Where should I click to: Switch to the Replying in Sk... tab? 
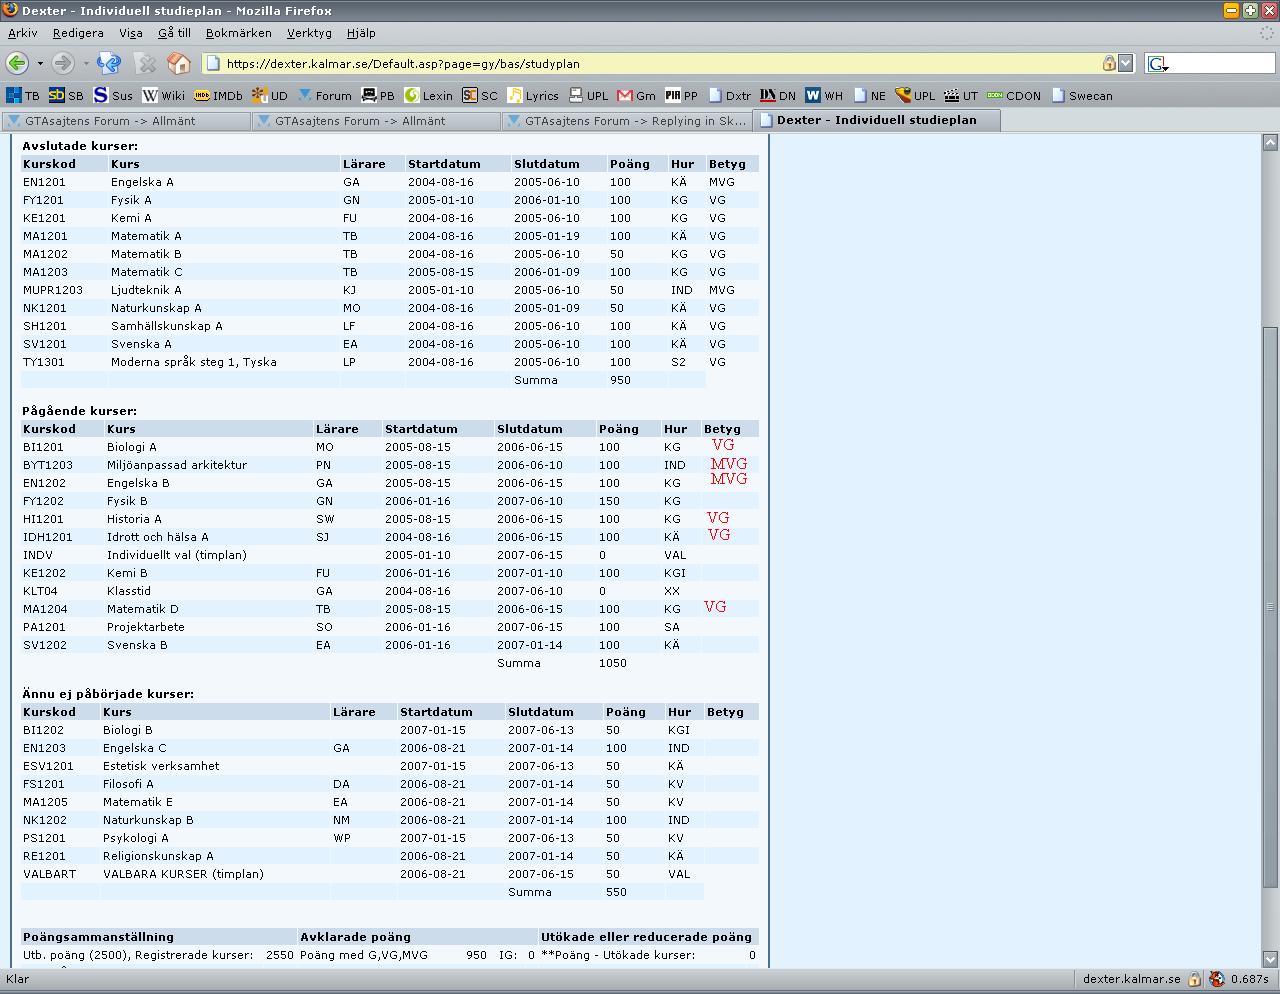pyautogui.click(x=627, y=121)
